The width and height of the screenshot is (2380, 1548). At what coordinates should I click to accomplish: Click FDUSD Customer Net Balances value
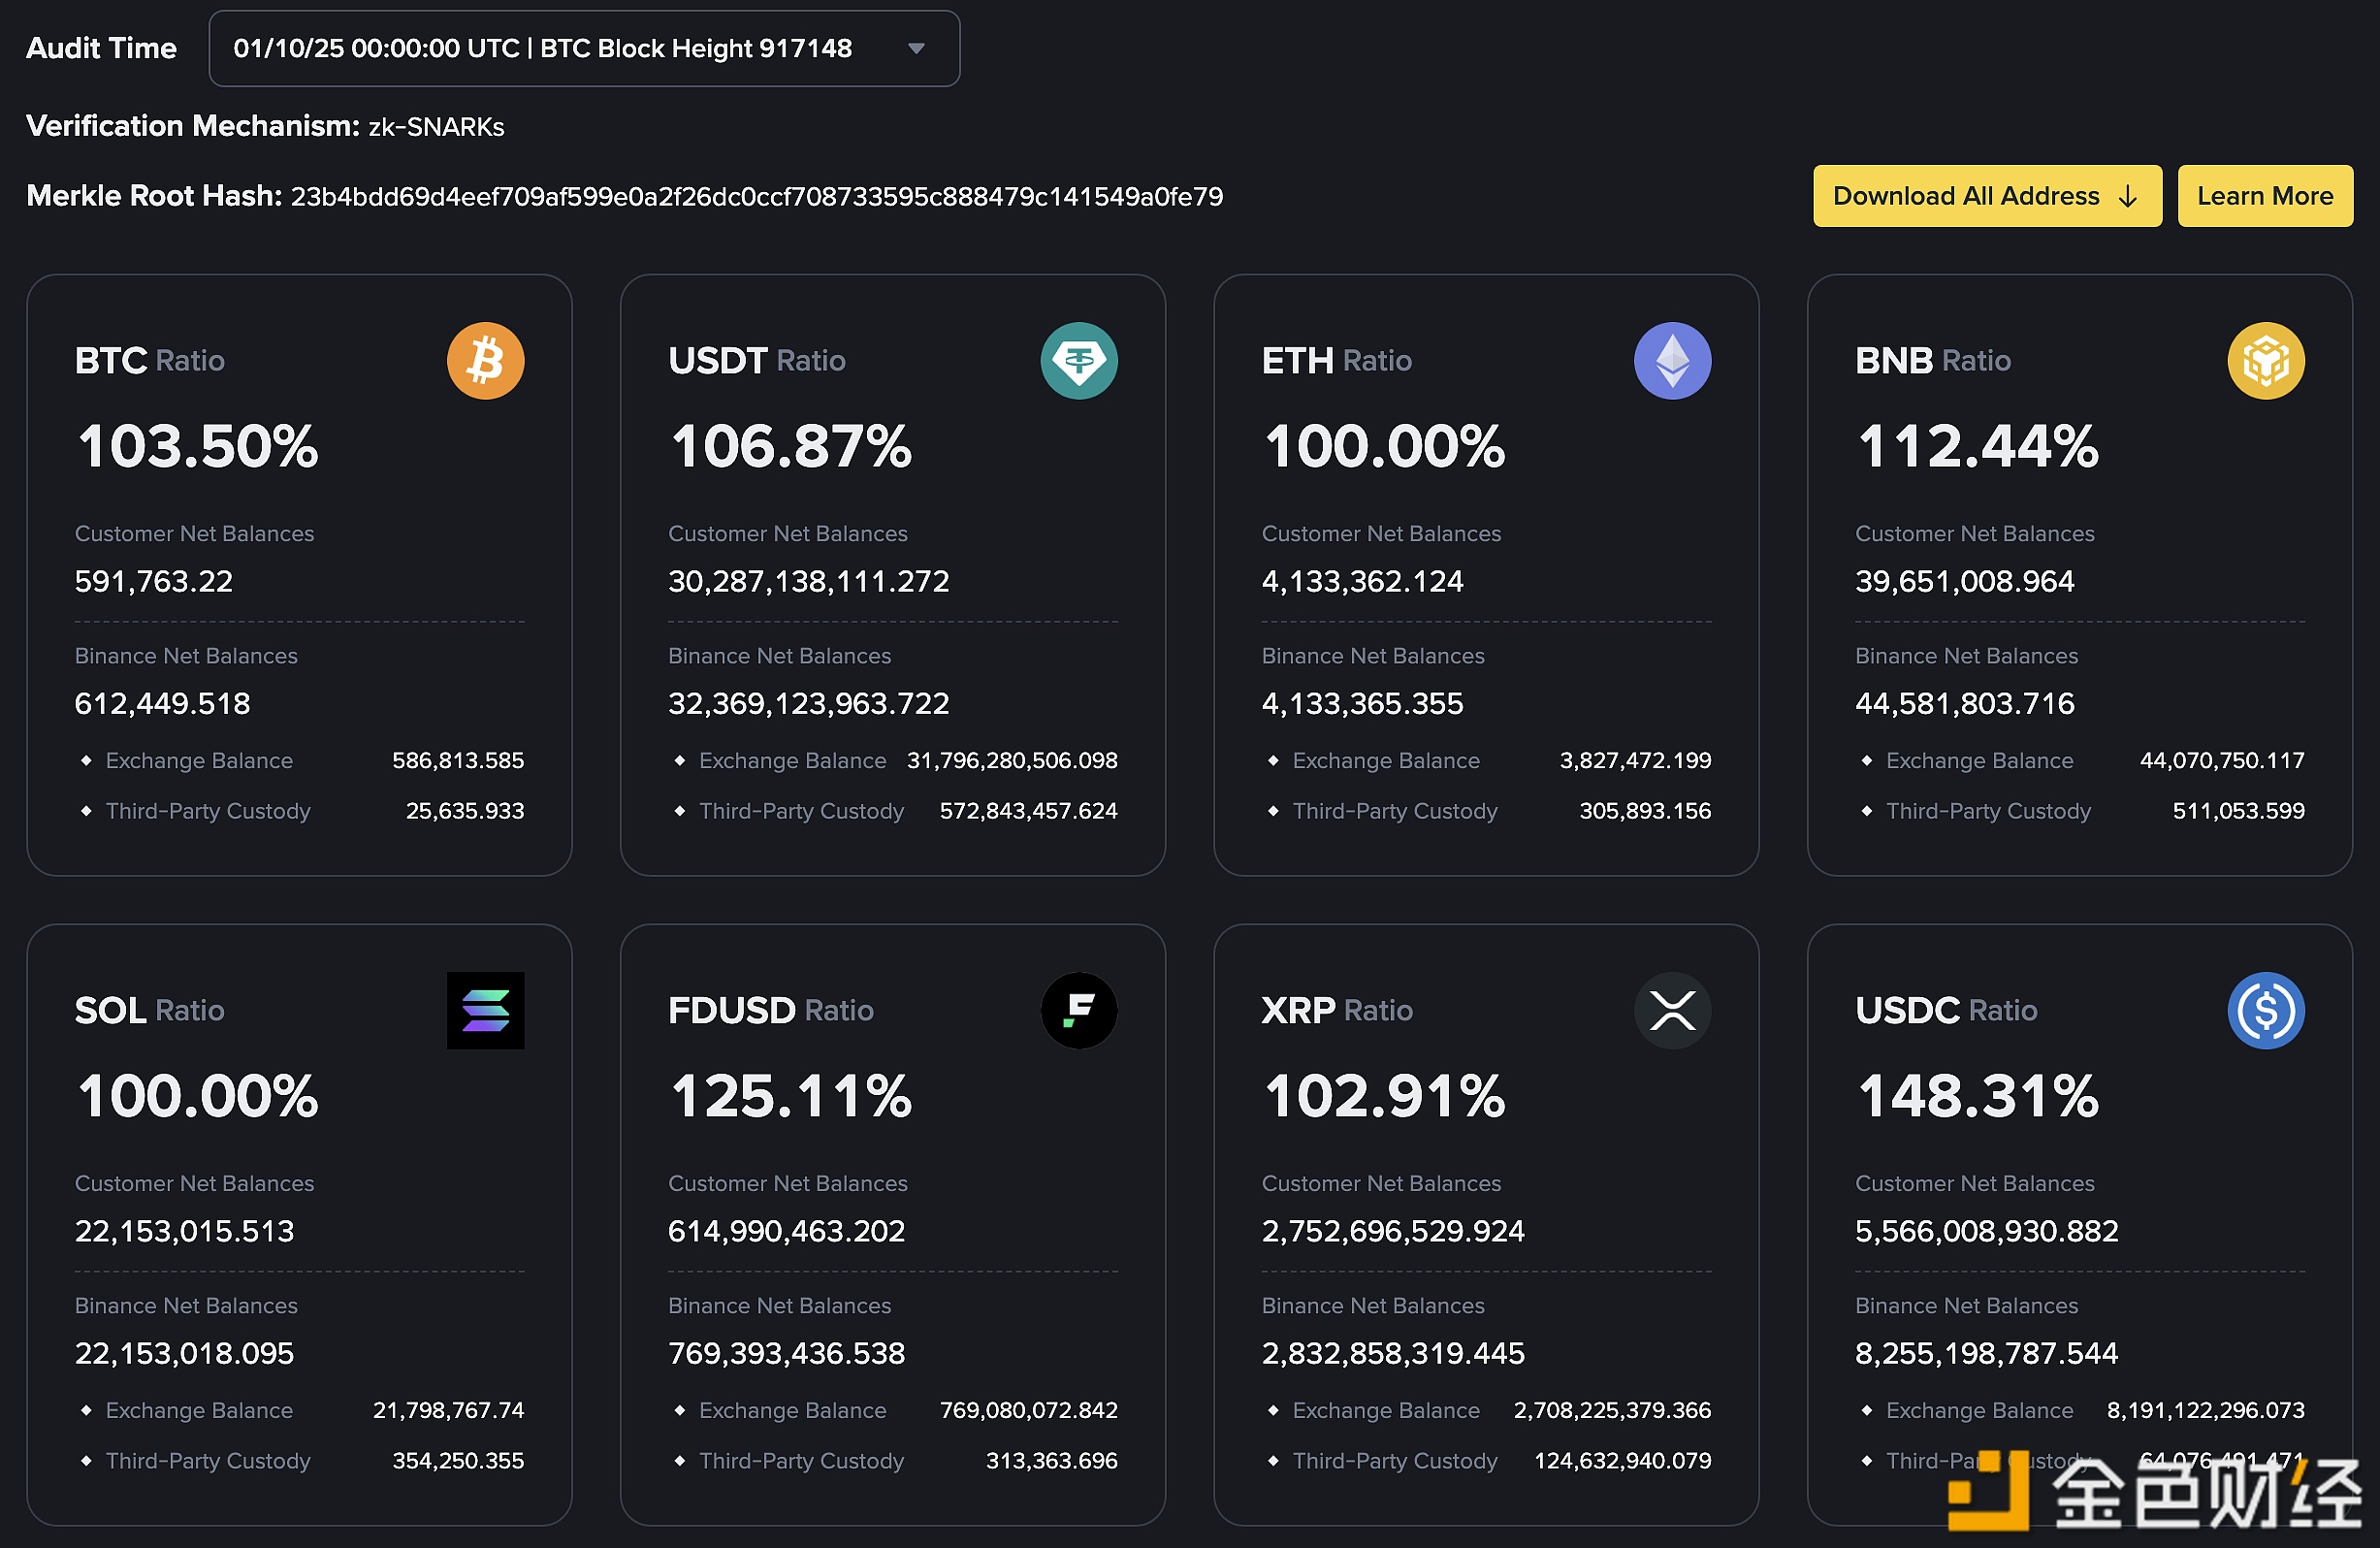click(786, 1230)
